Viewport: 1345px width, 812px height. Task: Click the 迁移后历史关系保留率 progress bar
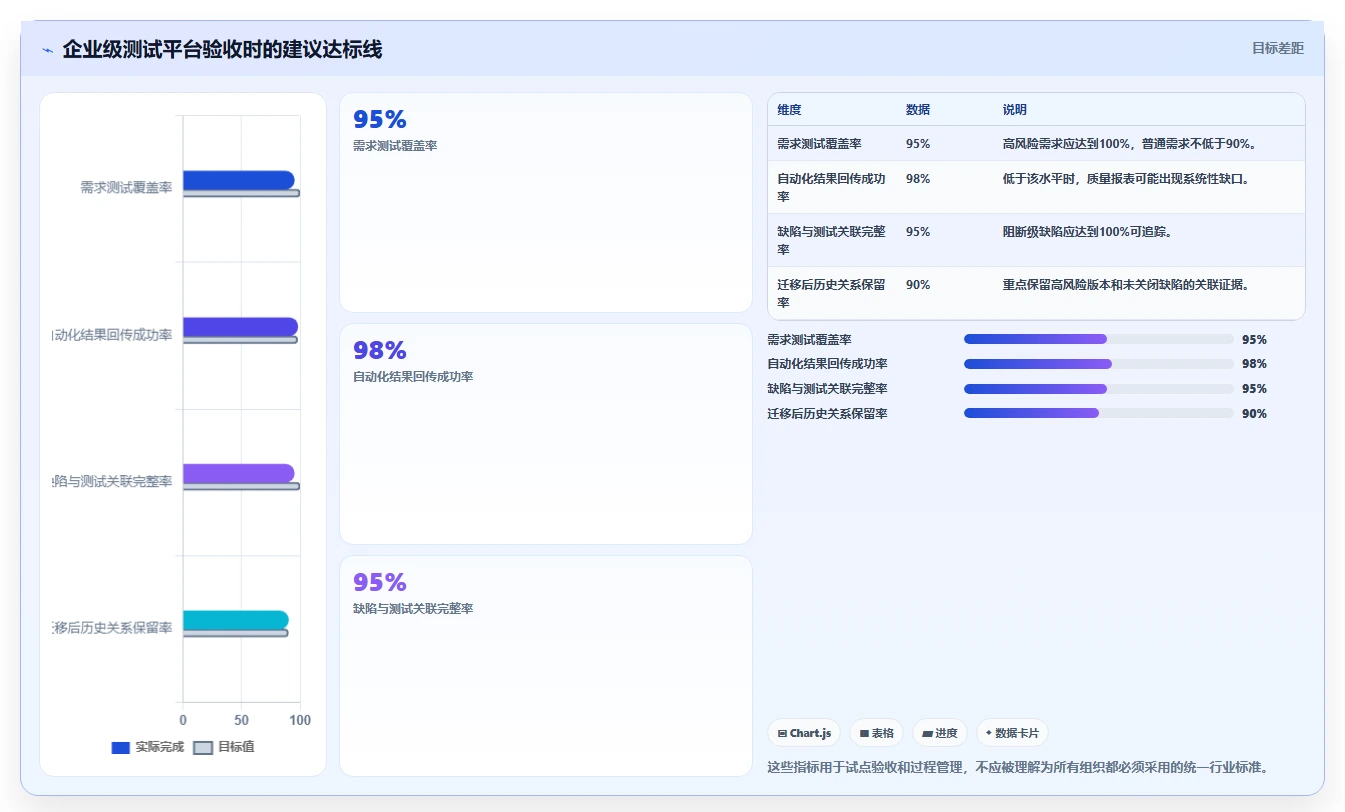click(x=1098, y=414)
